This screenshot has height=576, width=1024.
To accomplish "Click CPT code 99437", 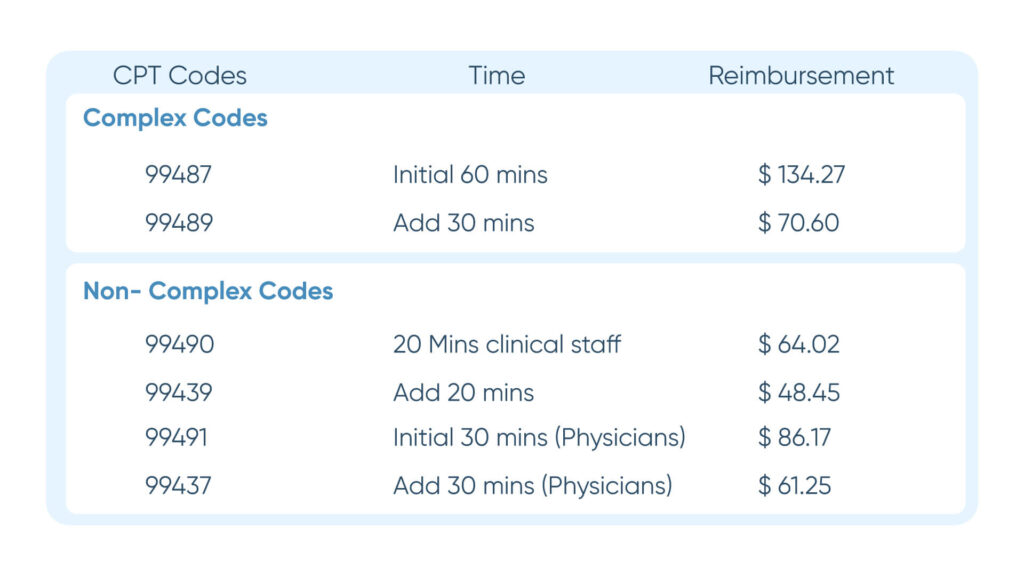I will [178, 486].
